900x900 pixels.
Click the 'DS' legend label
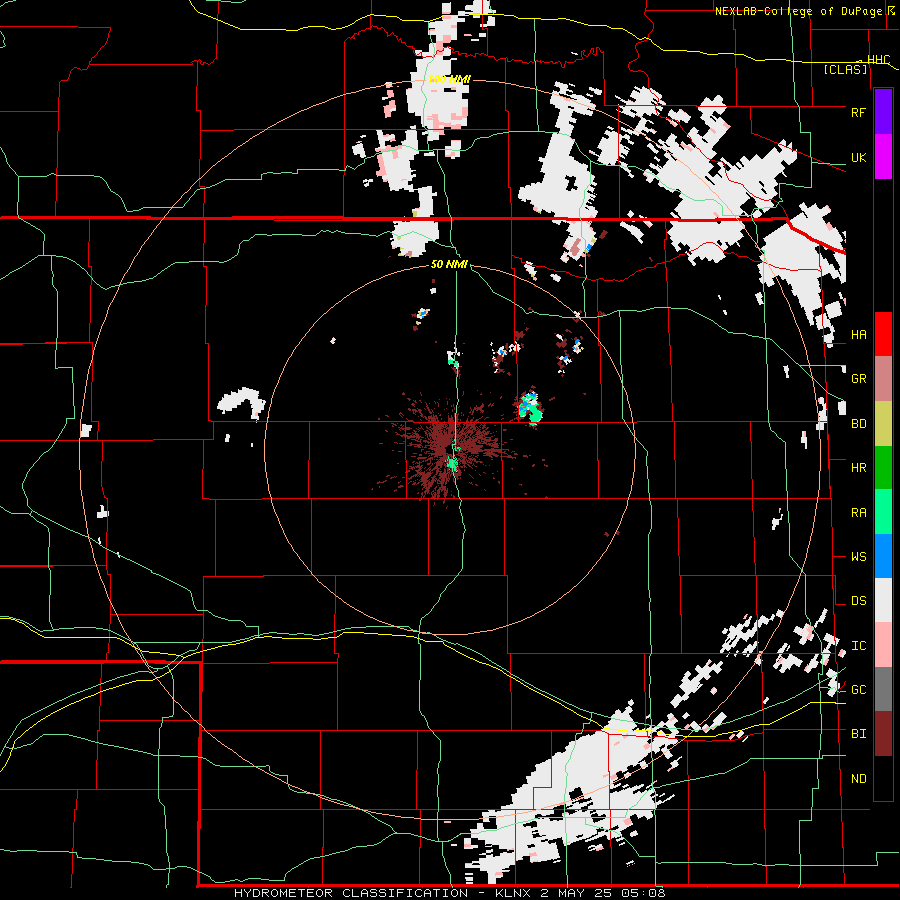[x=858, y=601]
